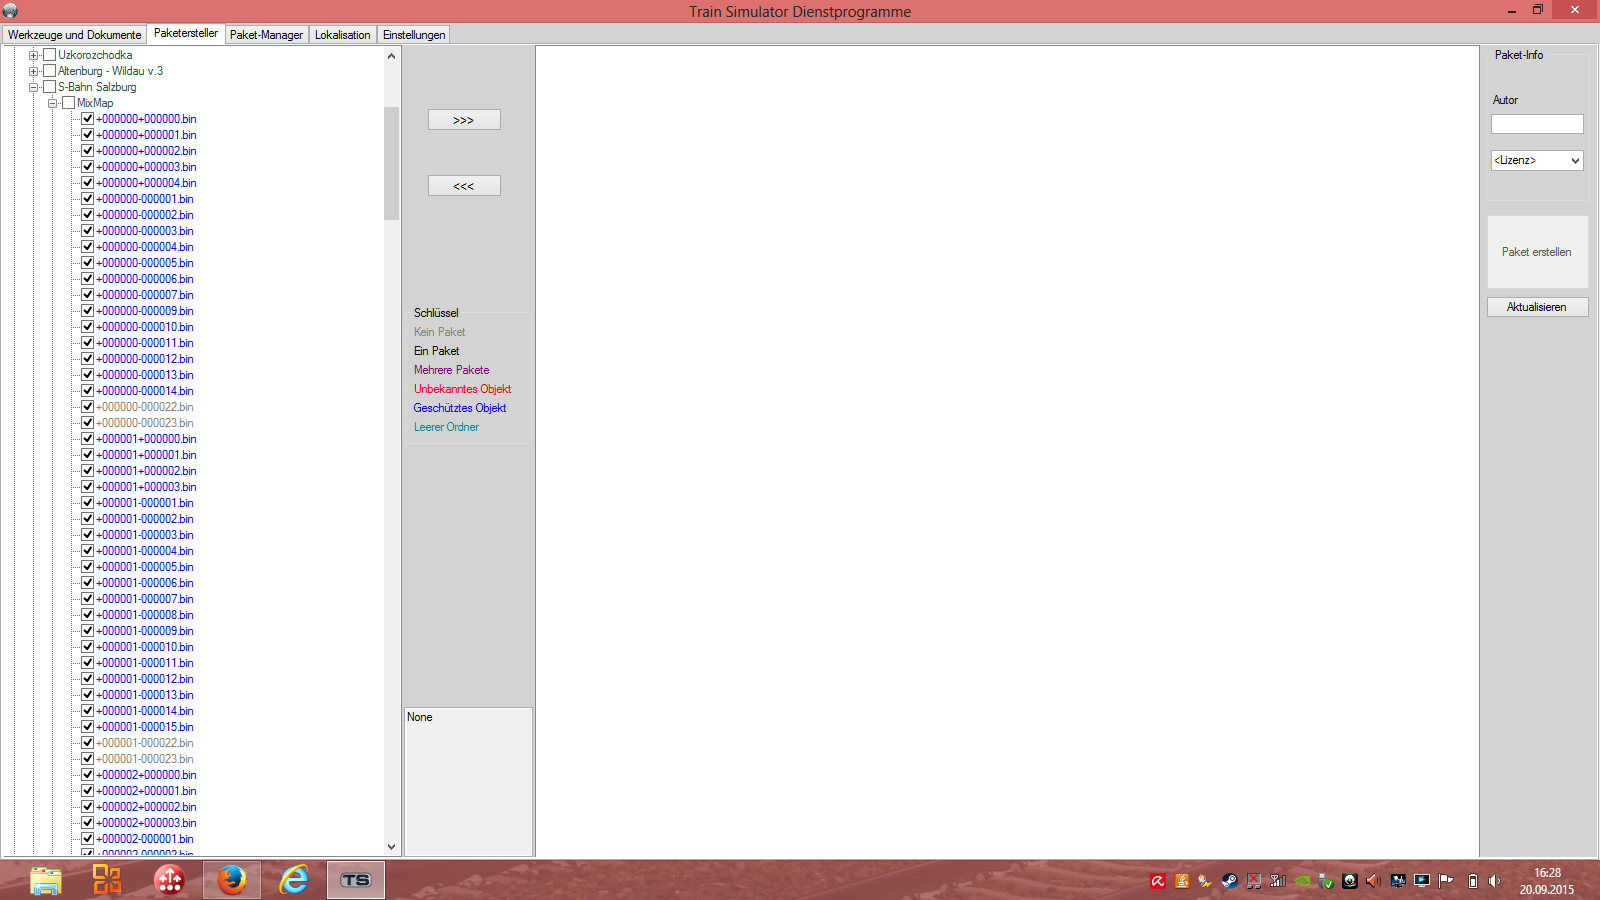
Task: Open the Java tray icon
Action: tap(1182, 881)
